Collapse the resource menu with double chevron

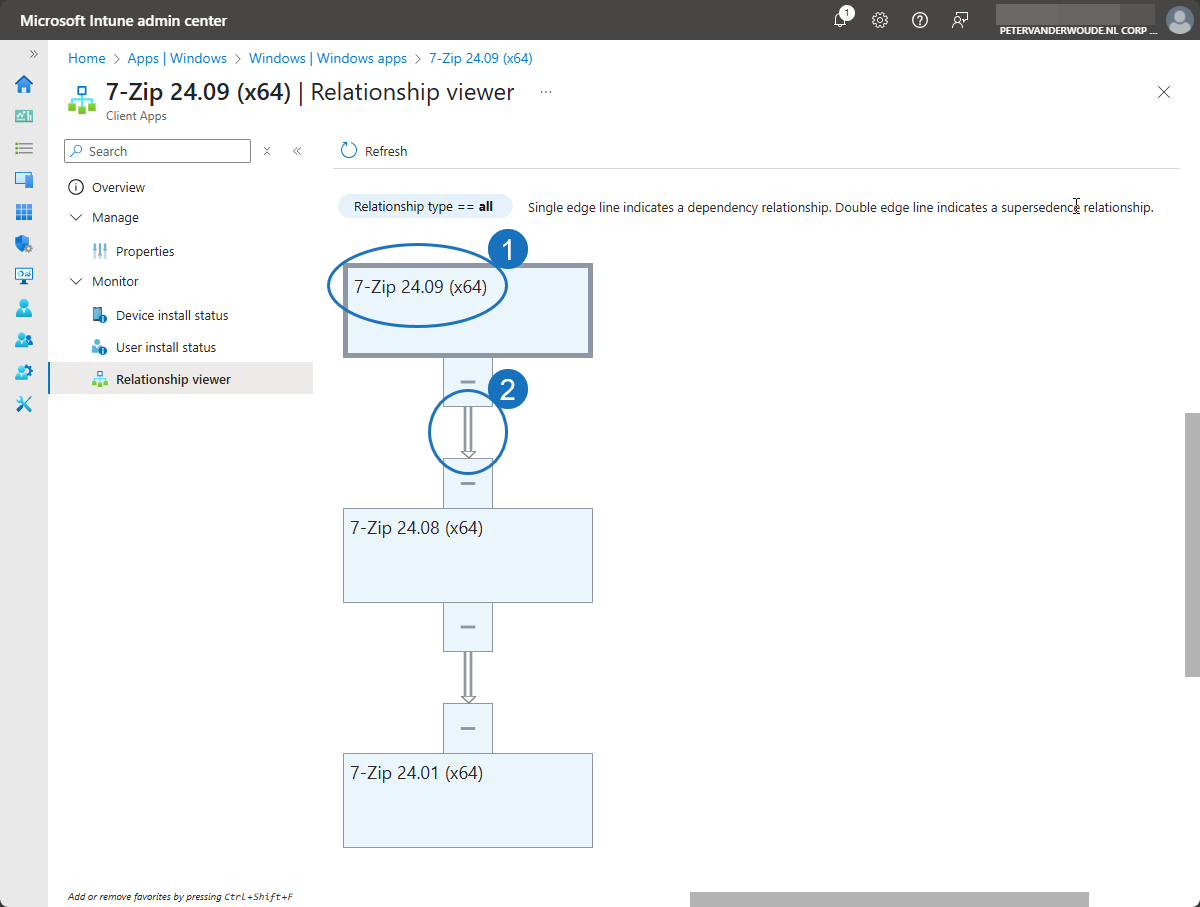(297, 151)
